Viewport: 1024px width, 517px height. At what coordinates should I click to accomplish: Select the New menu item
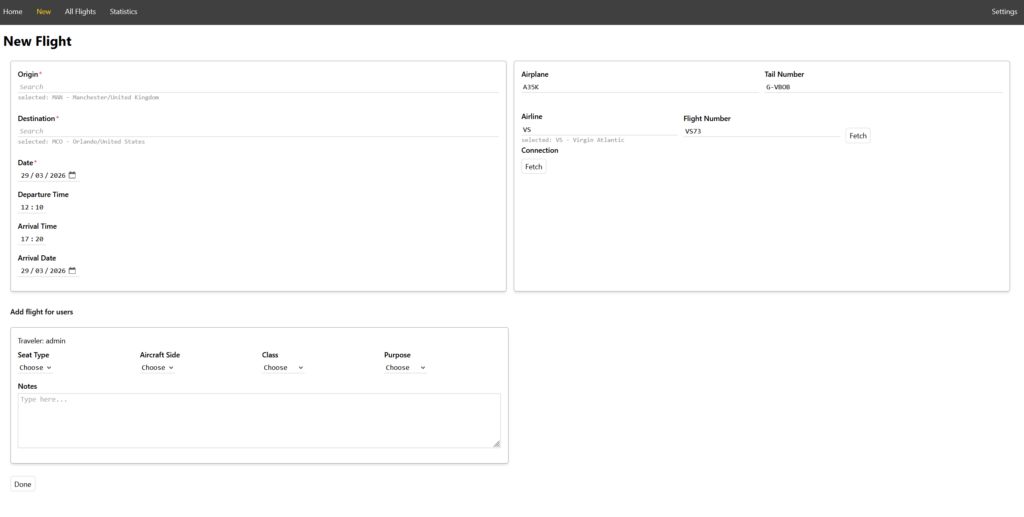coord(44,11)
